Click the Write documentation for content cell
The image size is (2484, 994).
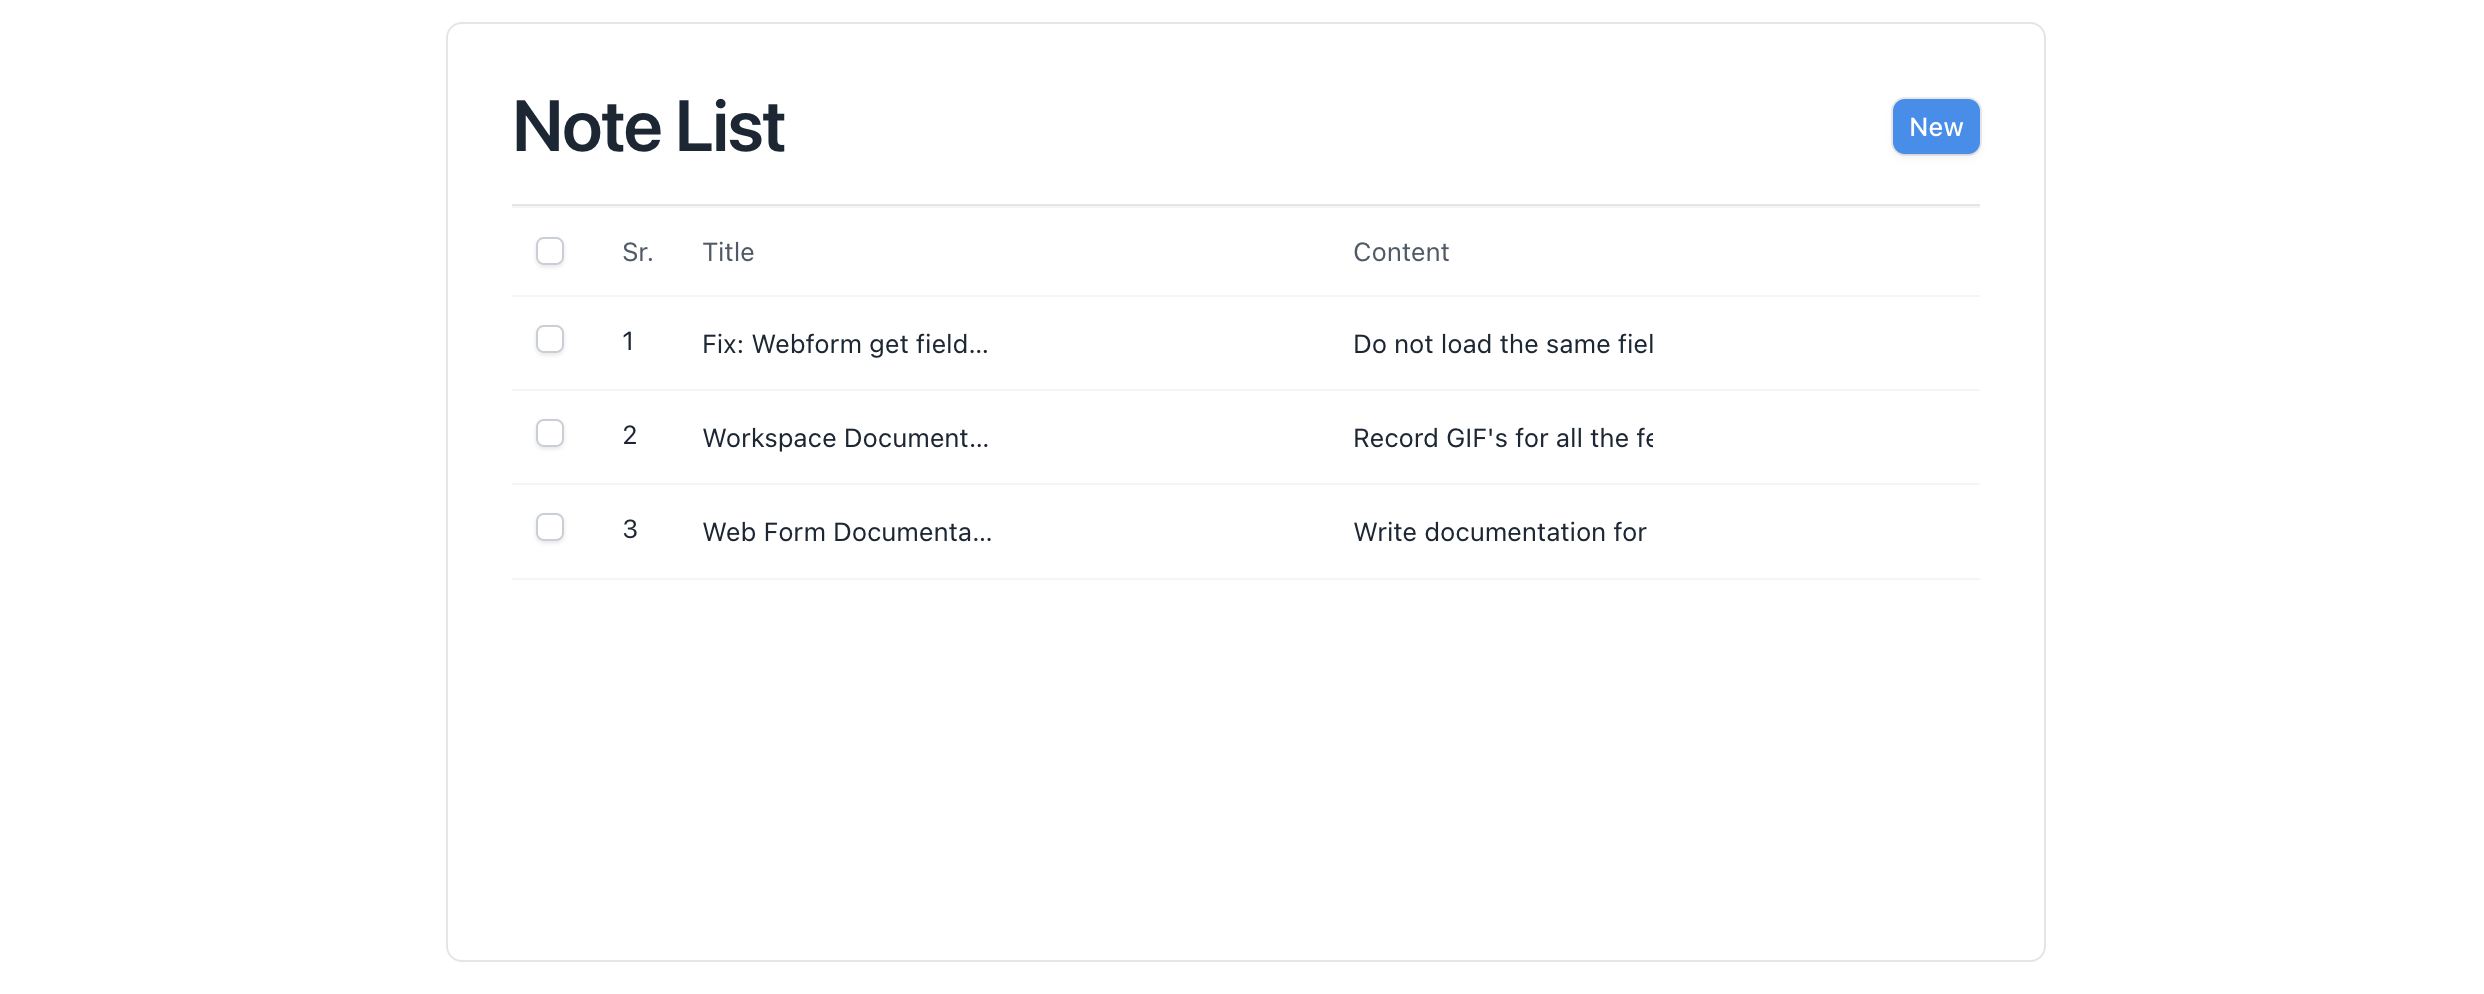1500,532
